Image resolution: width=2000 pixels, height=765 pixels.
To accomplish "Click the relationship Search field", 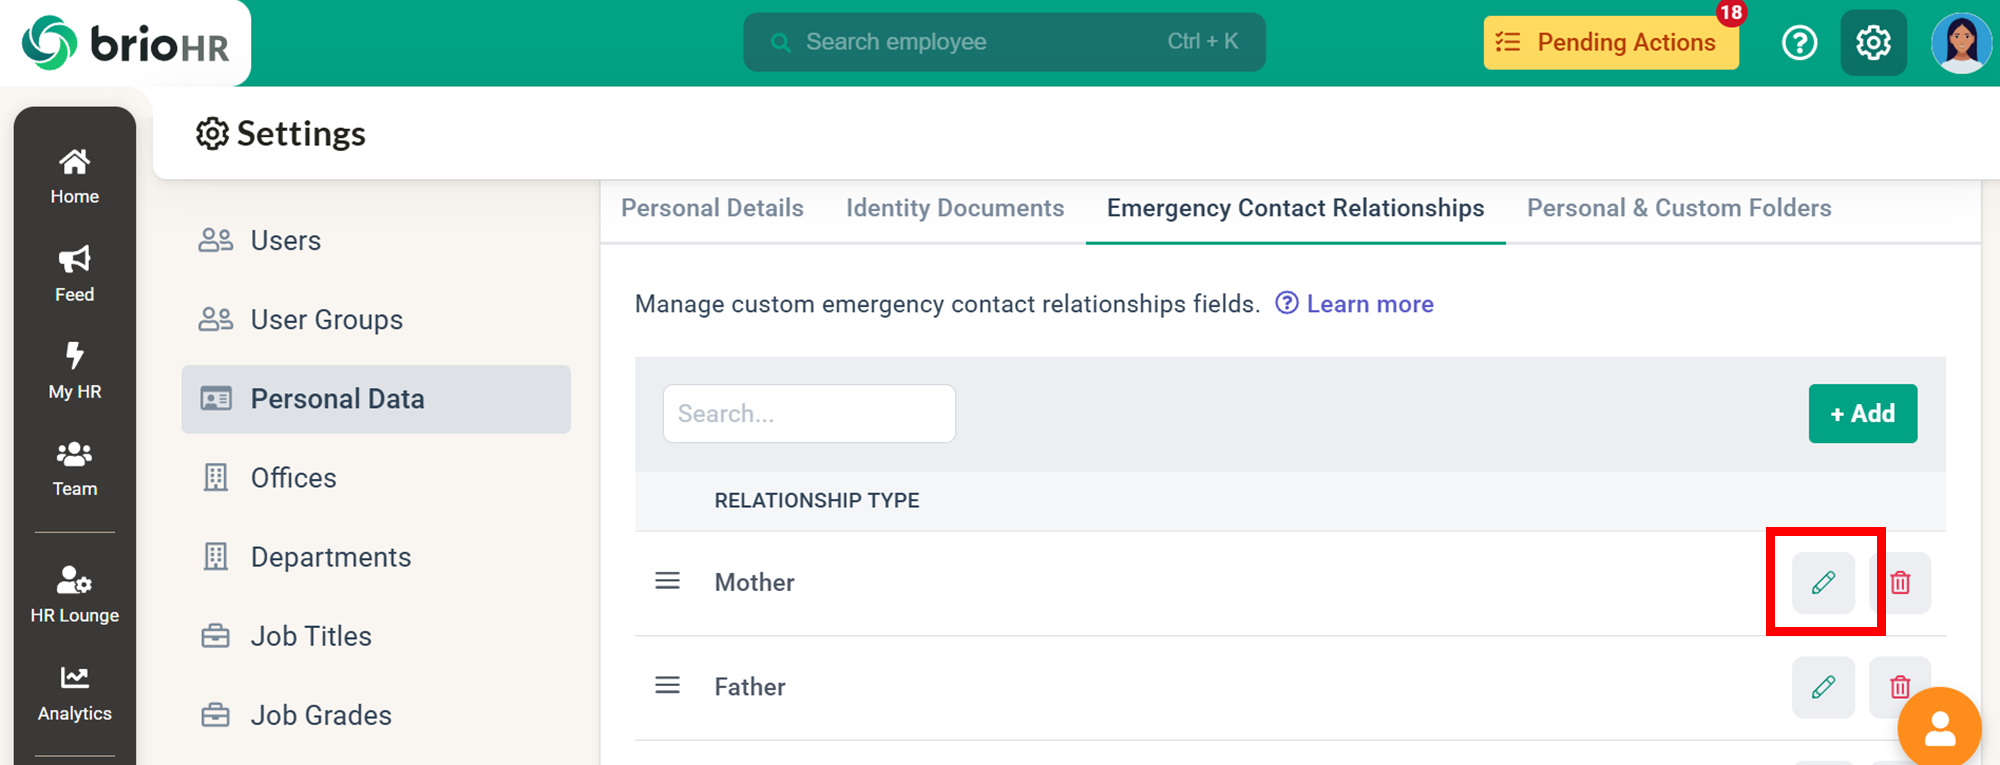I will coord(808,413).
